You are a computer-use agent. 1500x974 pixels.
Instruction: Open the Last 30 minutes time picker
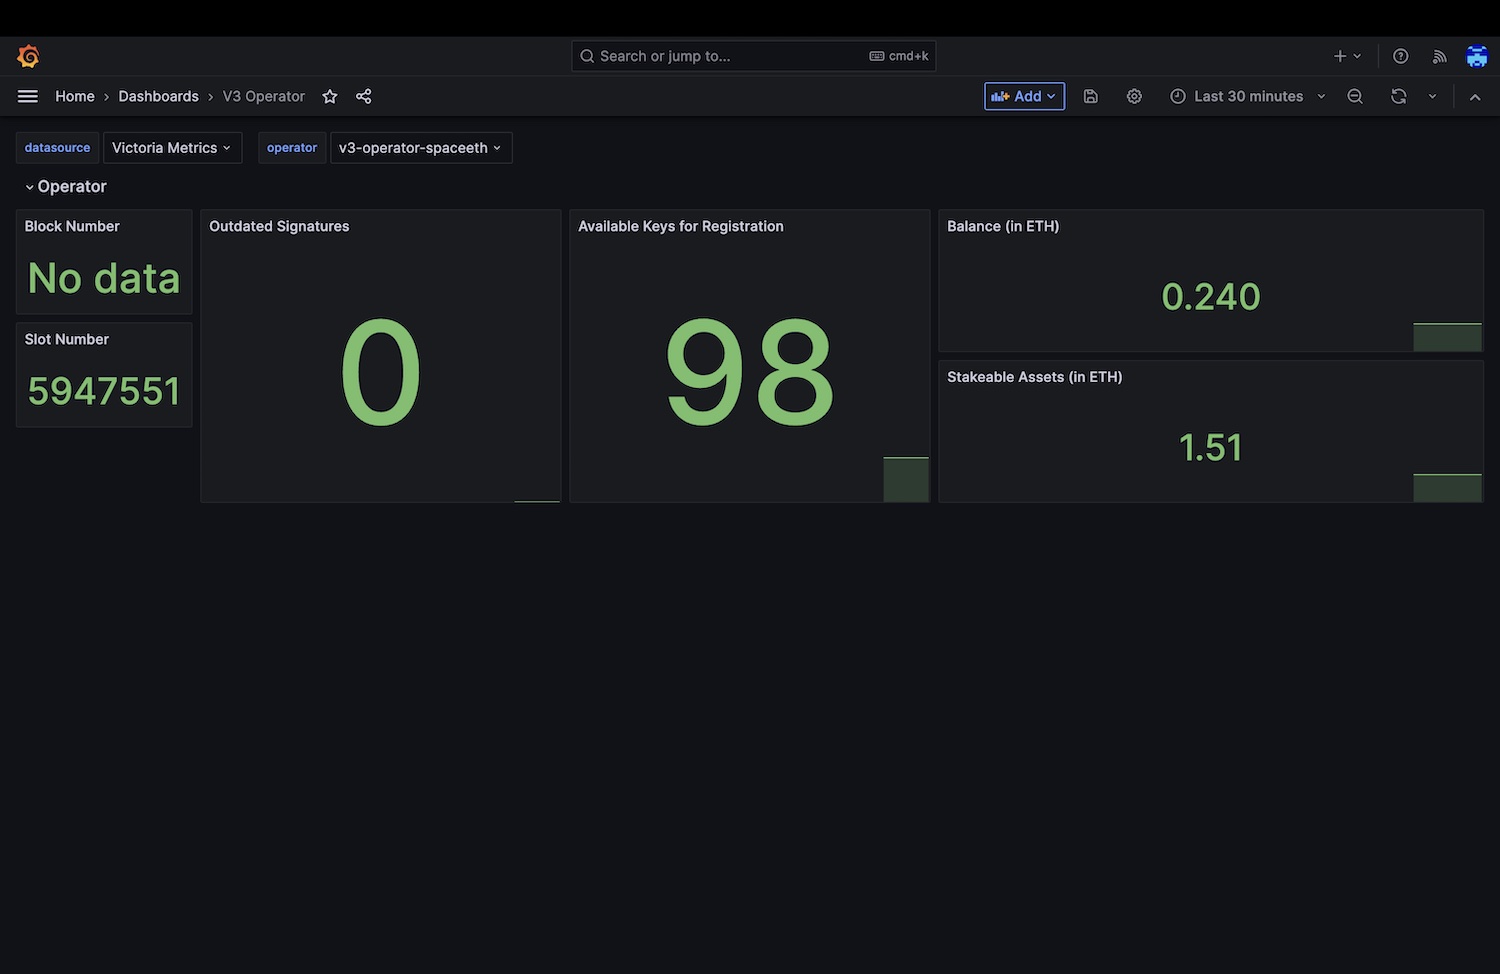point(1248,96)
